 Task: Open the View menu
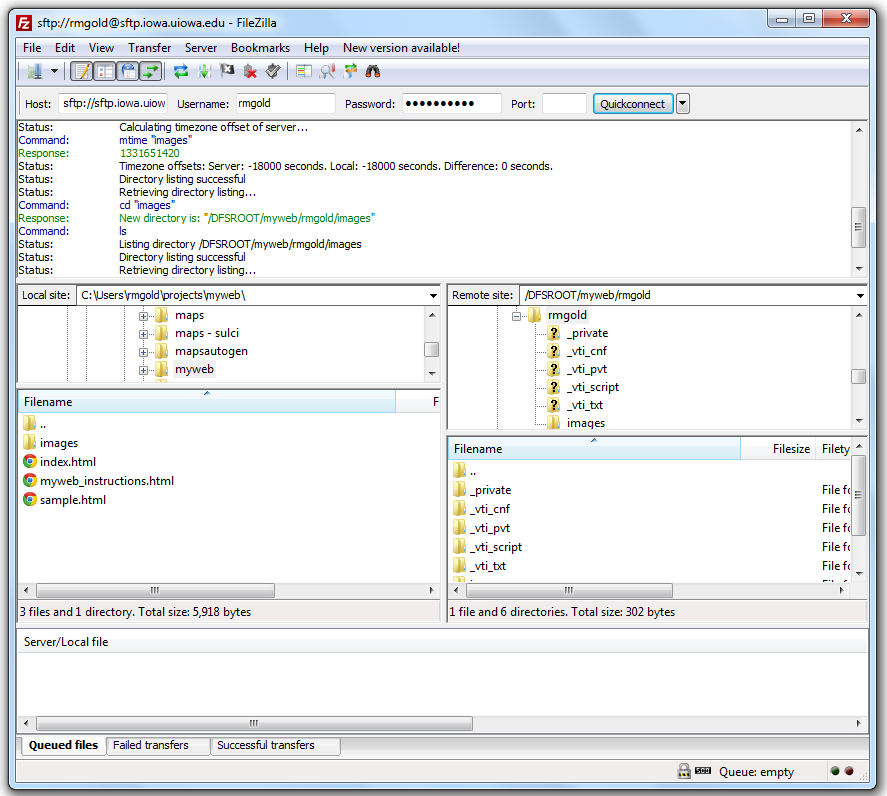(101, 48)
